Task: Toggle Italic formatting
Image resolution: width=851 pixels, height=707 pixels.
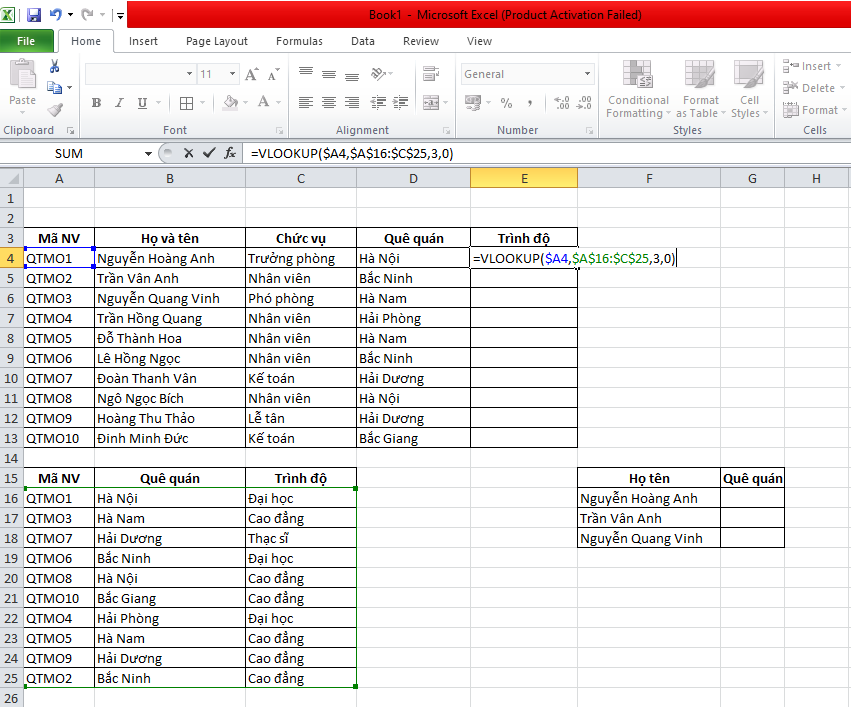Action: (119, 103)
